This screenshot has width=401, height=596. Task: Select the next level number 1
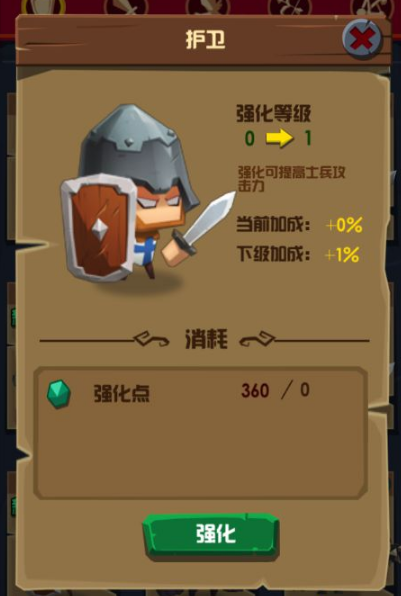[x=308, y=139]
